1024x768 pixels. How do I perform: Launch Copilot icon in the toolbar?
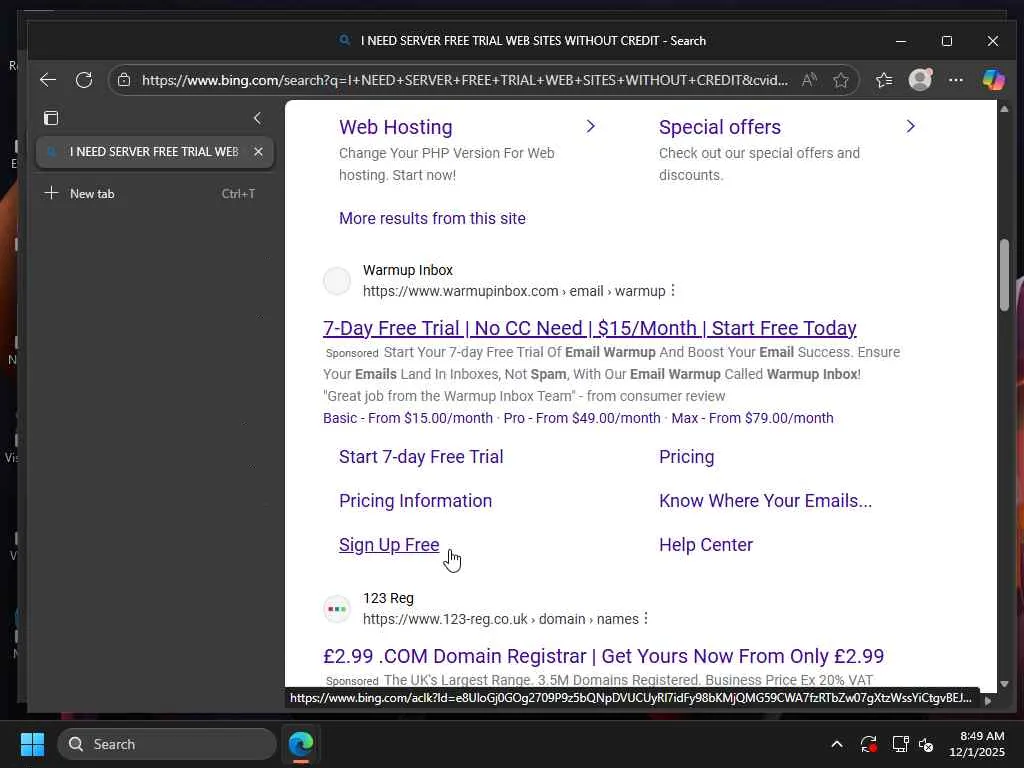[x=993, y=80]
